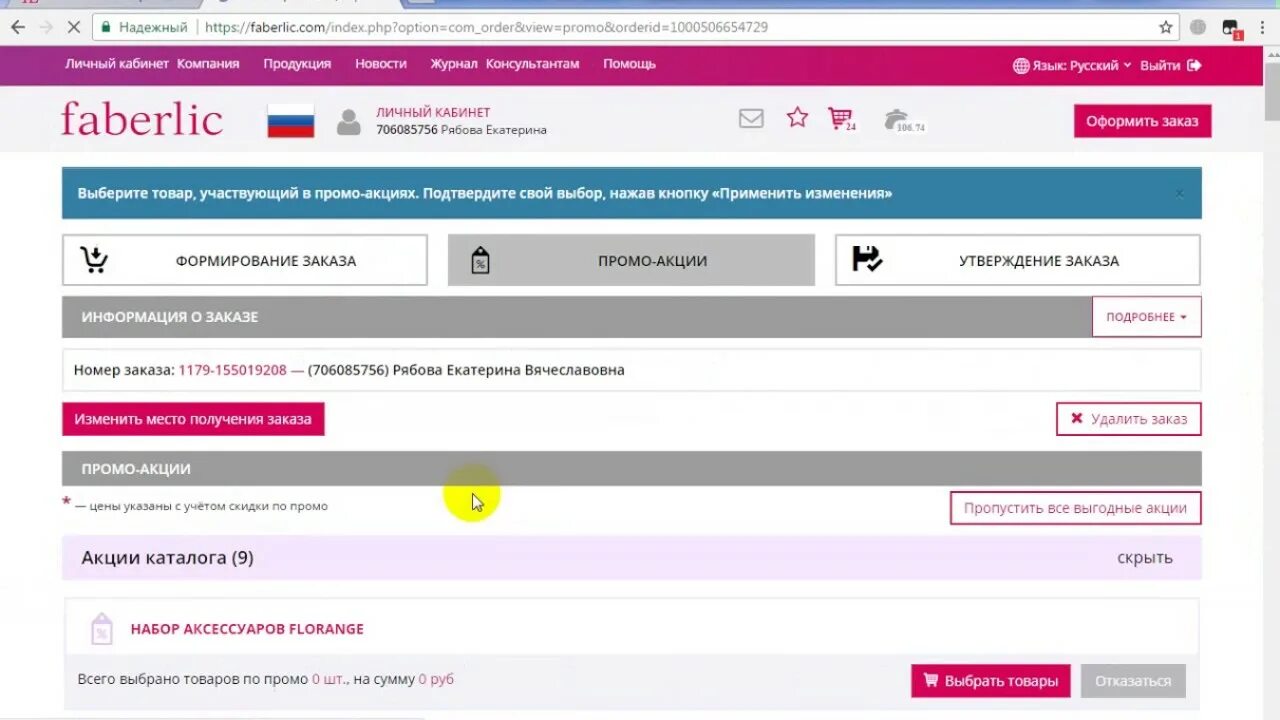This screenshot has height=720, width=1280.
Task: Click the Отказаться button
Action: [1133, 681]
